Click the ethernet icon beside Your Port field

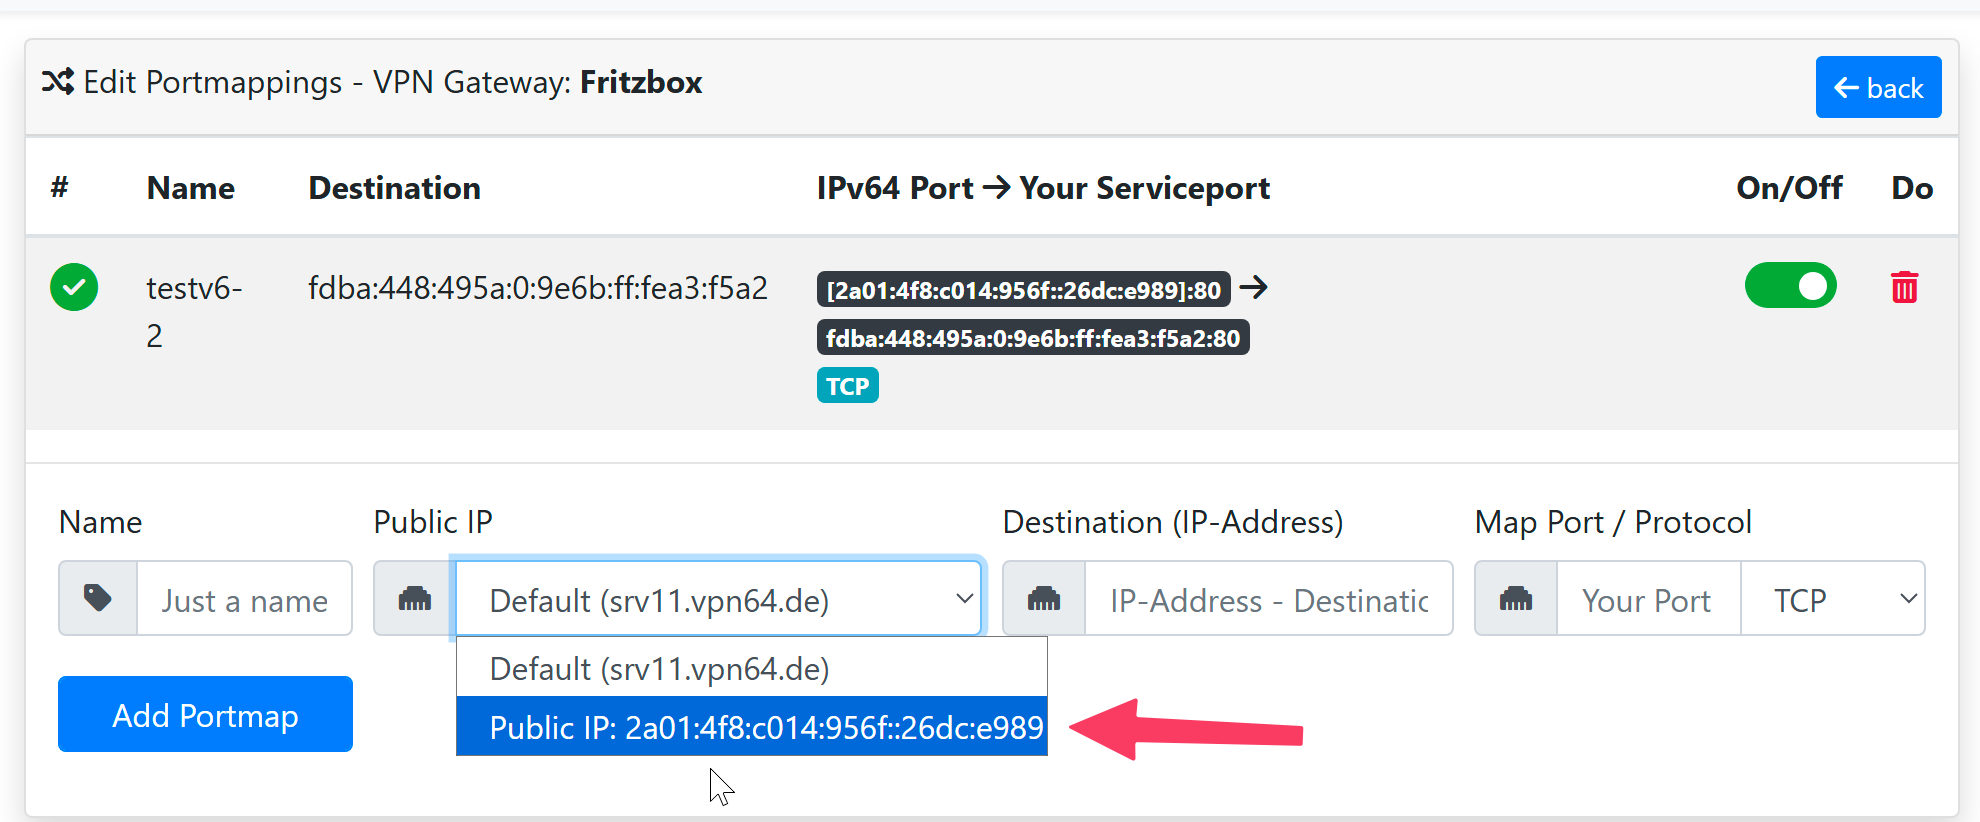(x=1516, y=599)
